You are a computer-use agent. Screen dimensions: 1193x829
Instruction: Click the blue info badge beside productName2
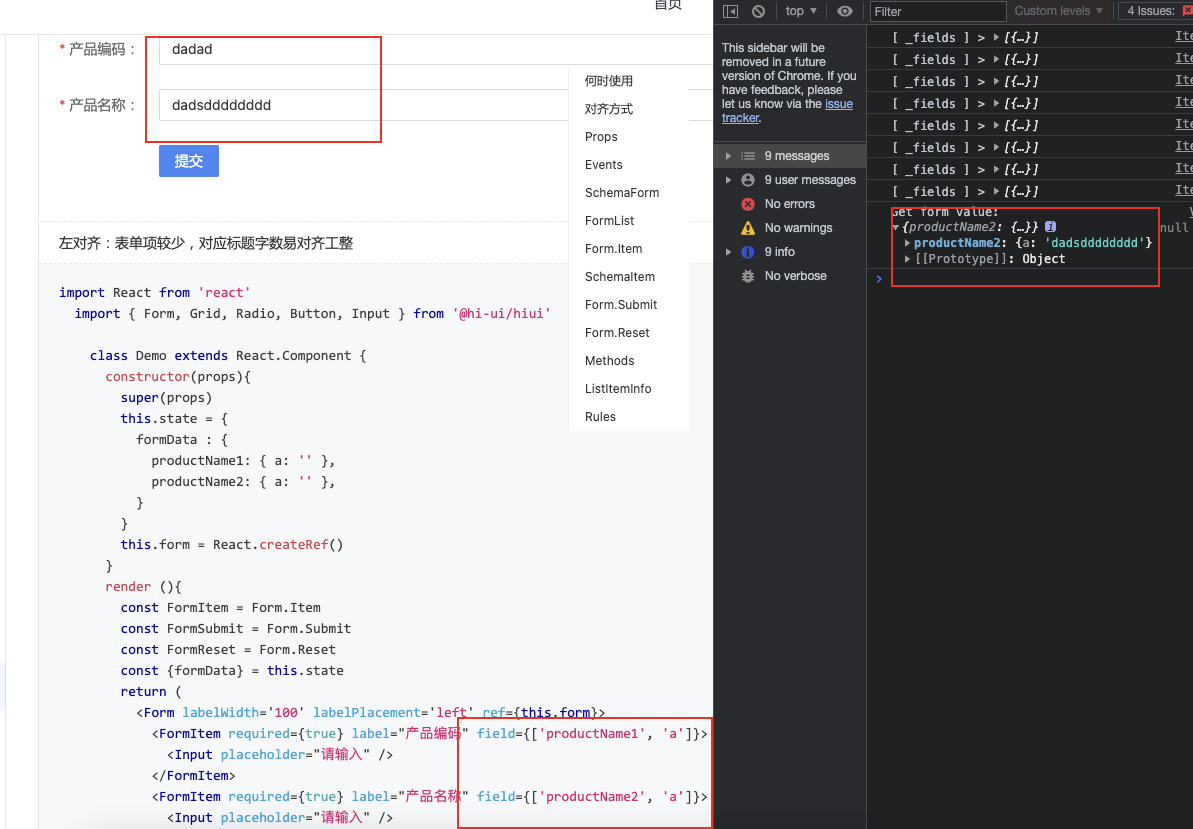point(1050,226)
